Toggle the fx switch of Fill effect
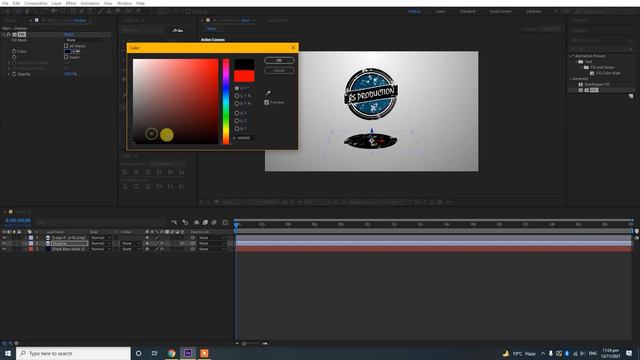640x360 pixels. pyautogui.click(x=9, y=35)
